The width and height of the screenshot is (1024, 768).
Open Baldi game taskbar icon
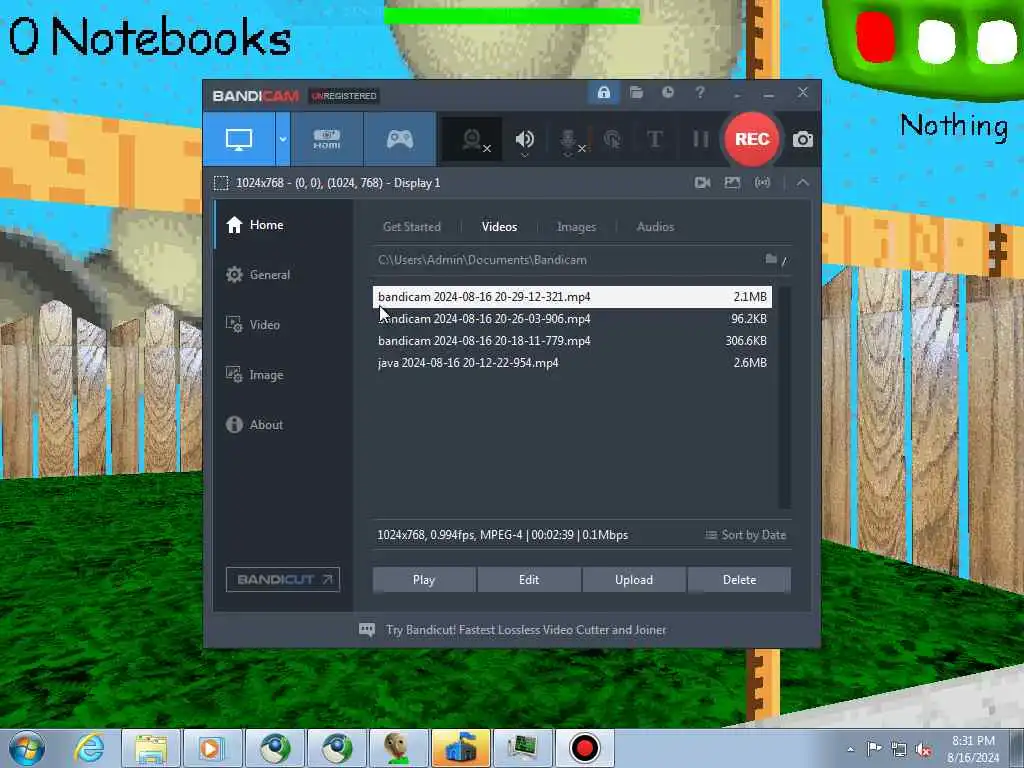click(x=398, y=748)
